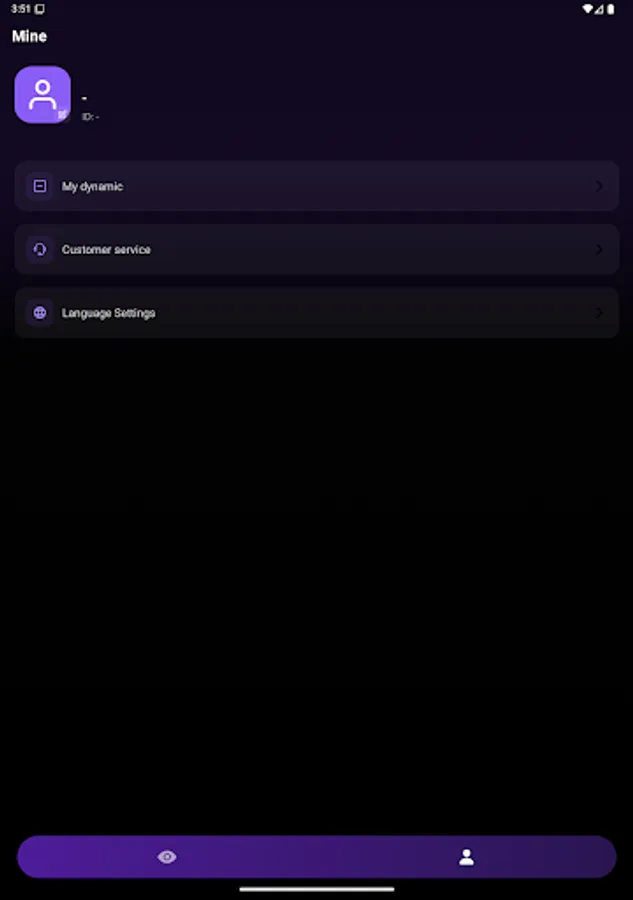Expand the Customer service row chevron
Image resolution: width=633 pixels, height=900 pixels.
[599, 249]
